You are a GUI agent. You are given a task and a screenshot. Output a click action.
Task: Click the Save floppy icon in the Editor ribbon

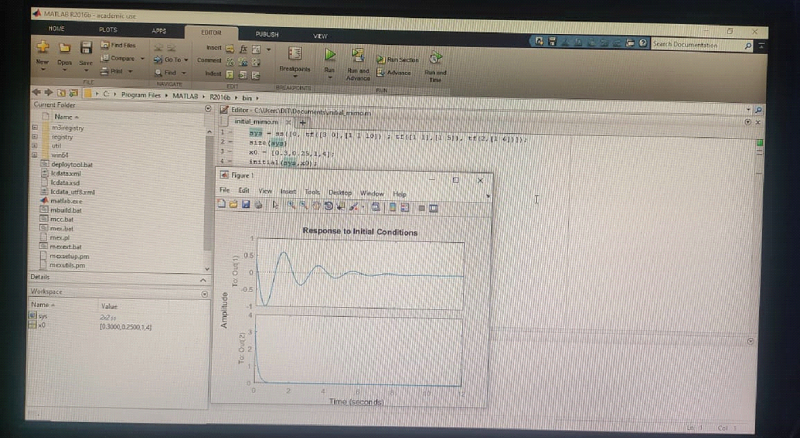coord(86,48)
